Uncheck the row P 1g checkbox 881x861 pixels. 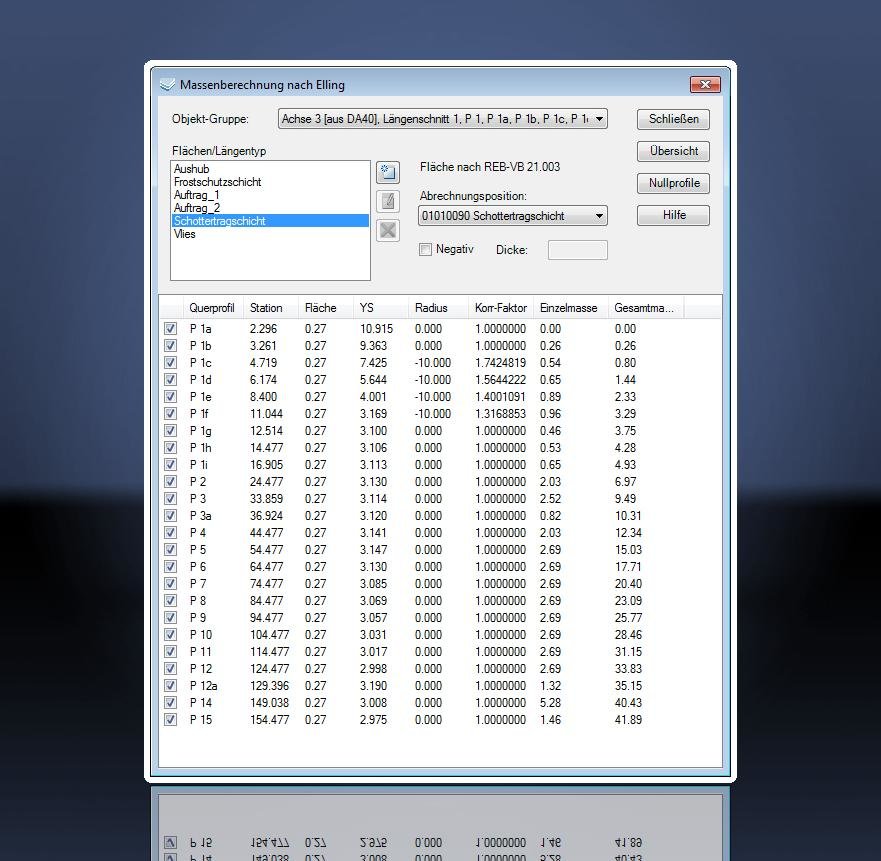pos(170,430)
